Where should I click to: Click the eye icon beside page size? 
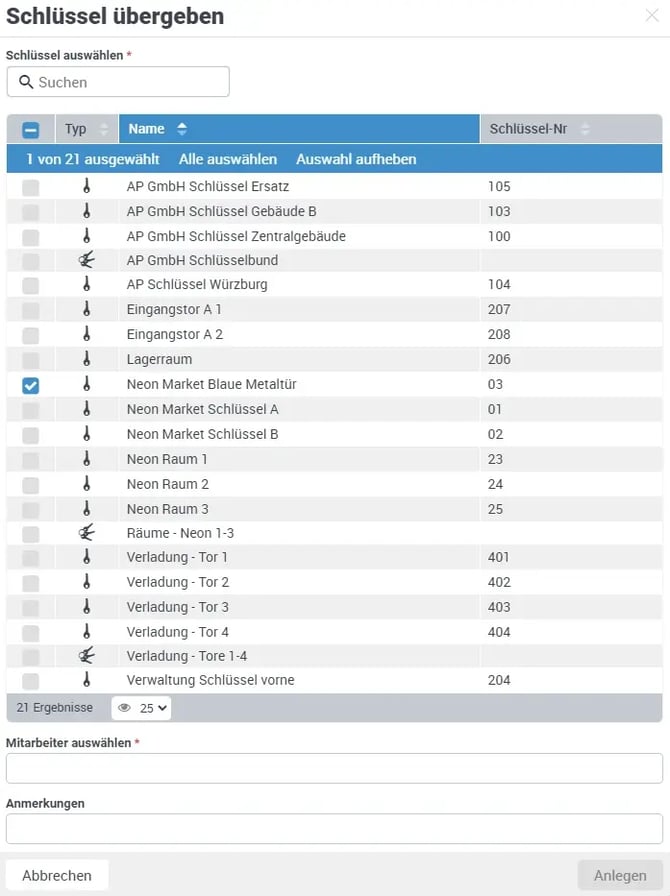124,708
